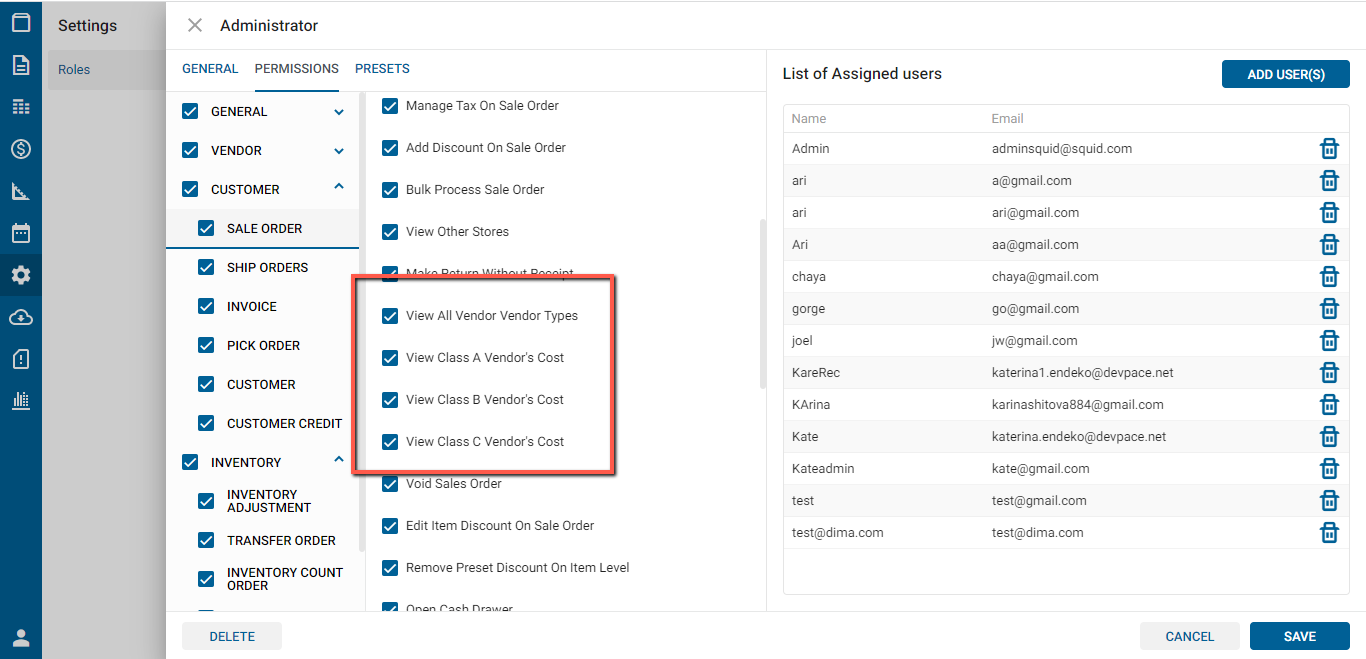Viewport: 1366px width, 659px height.
Task: Expand the VENDOR permissions chevron
Action: (339, 151)
